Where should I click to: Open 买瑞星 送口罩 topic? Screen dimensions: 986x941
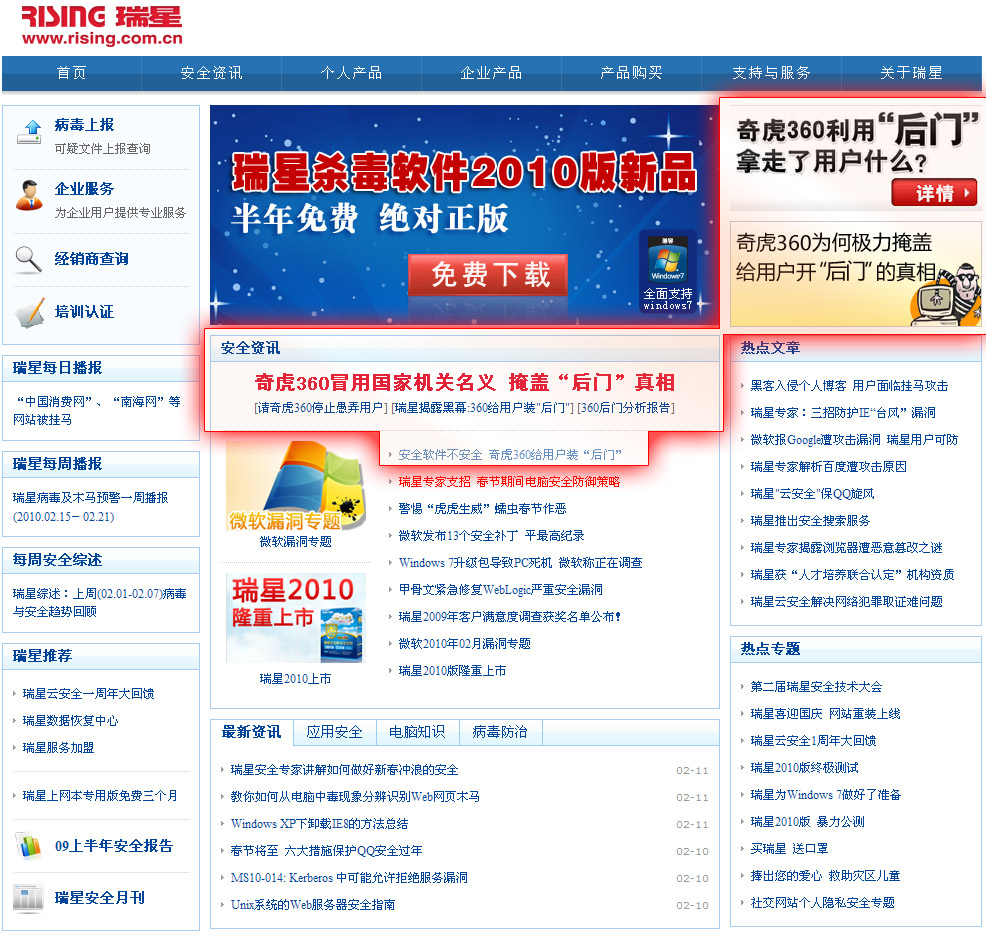(x=789, y=849)
